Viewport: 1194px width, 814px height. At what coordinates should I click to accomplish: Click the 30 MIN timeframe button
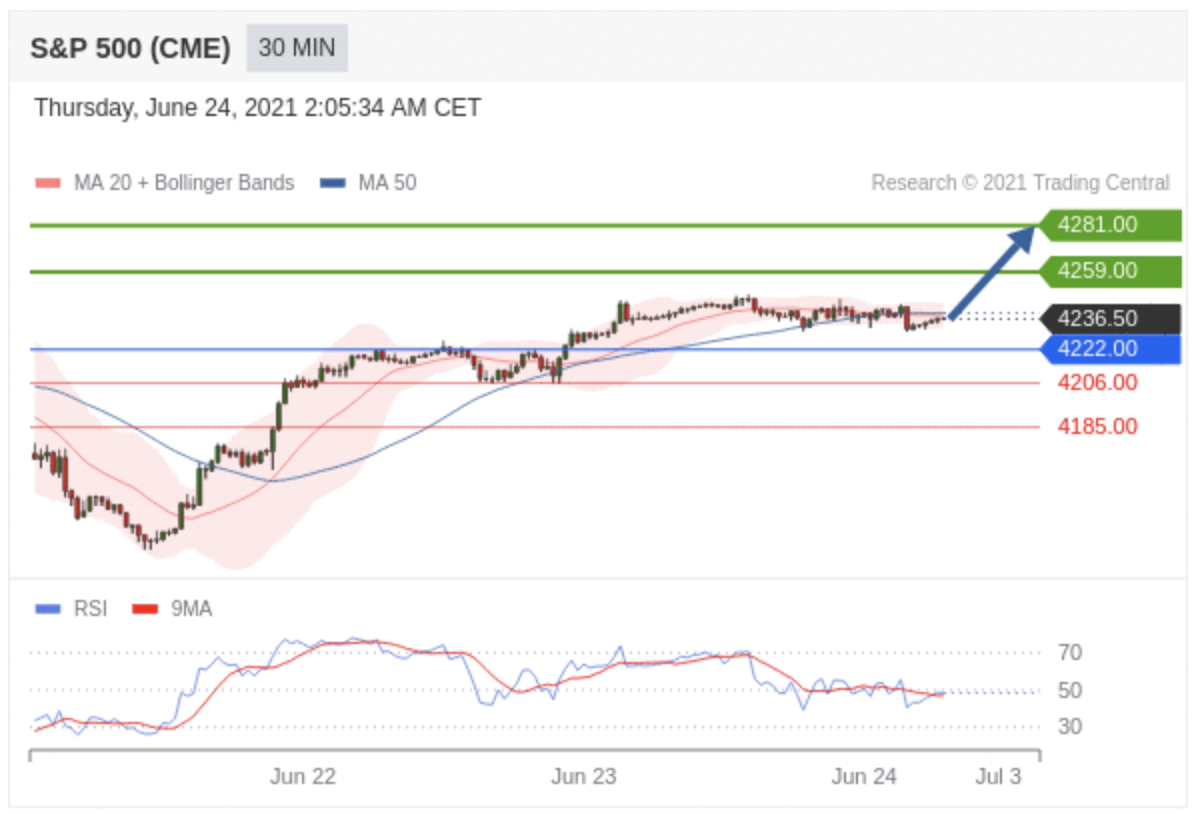pos(297,48)
